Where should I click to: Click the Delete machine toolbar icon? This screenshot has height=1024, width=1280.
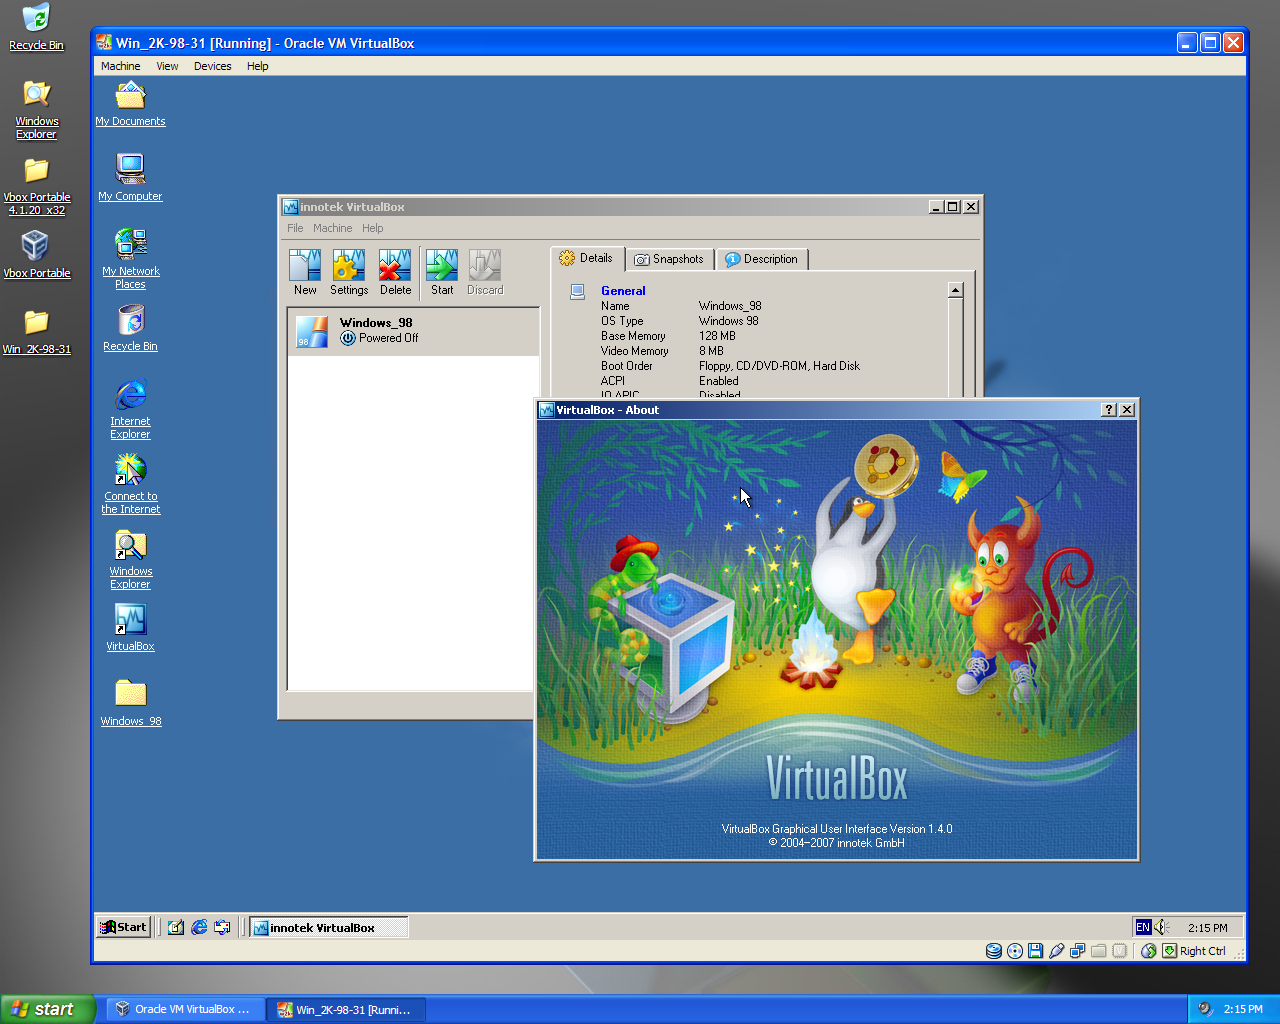395,273
